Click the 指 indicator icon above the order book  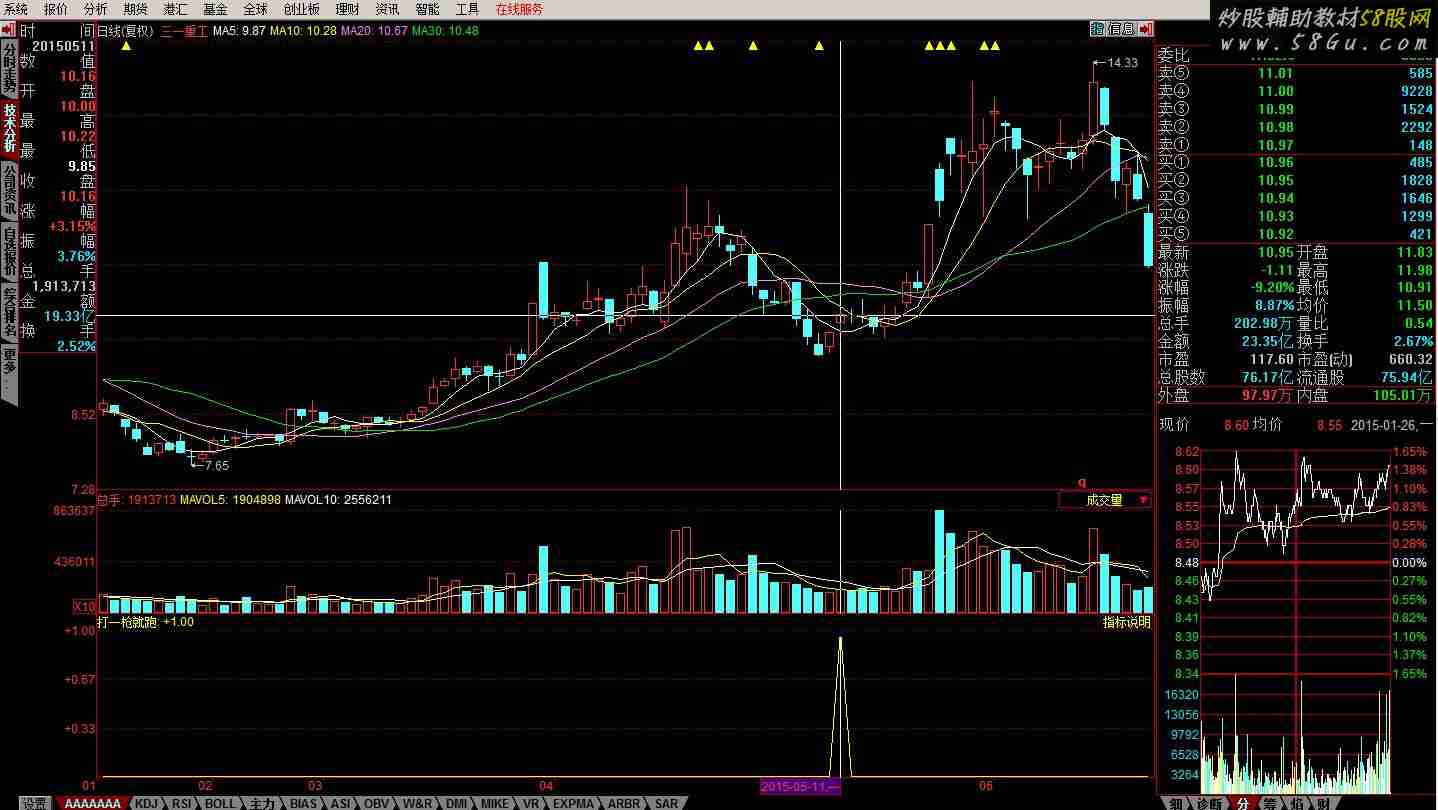[1097, 29]
